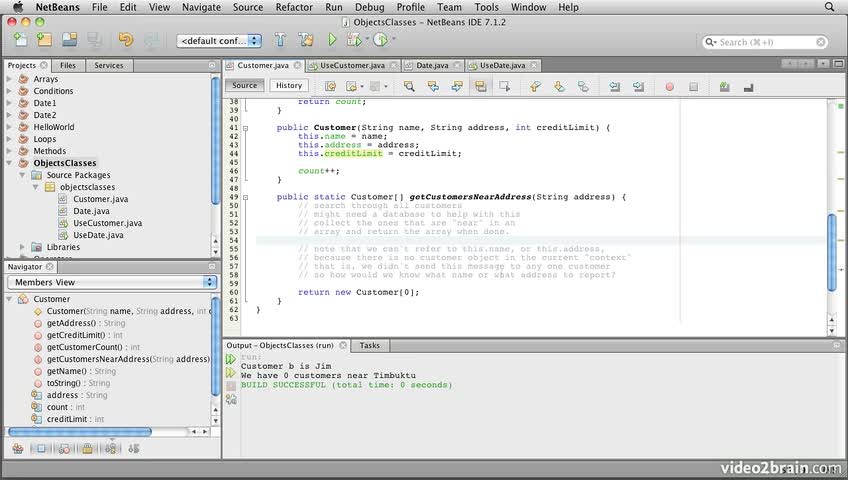
Task: Open the Refactor menu
Action: tap(294, 7)
